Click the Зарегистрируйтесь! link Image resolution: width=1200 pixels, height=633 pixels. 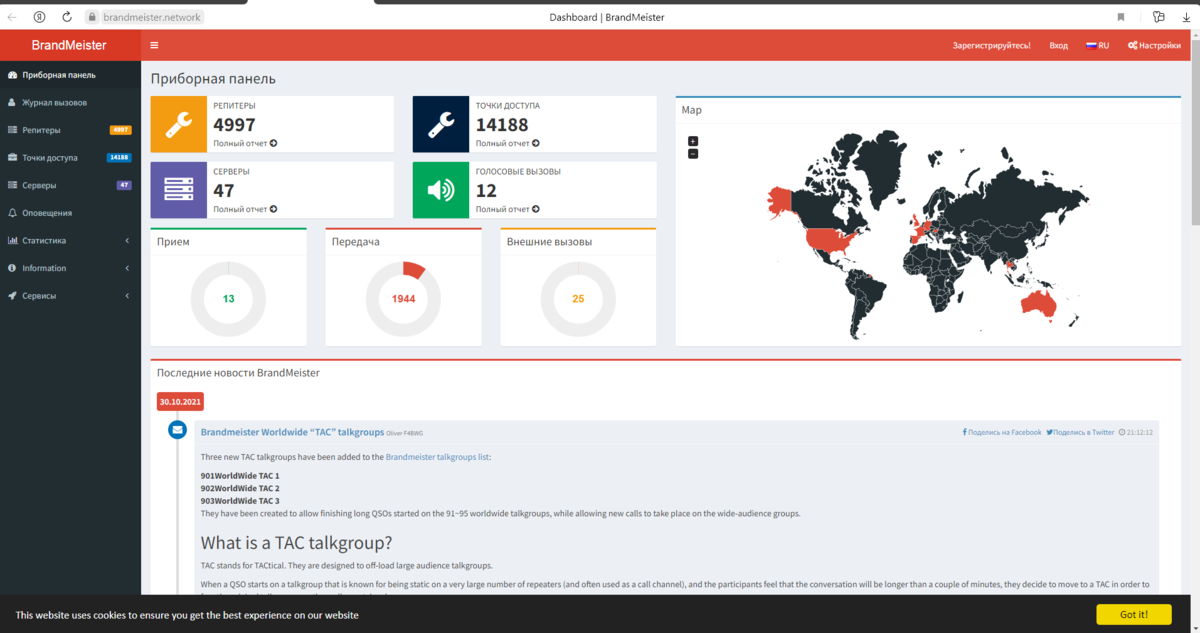[992, 45]
